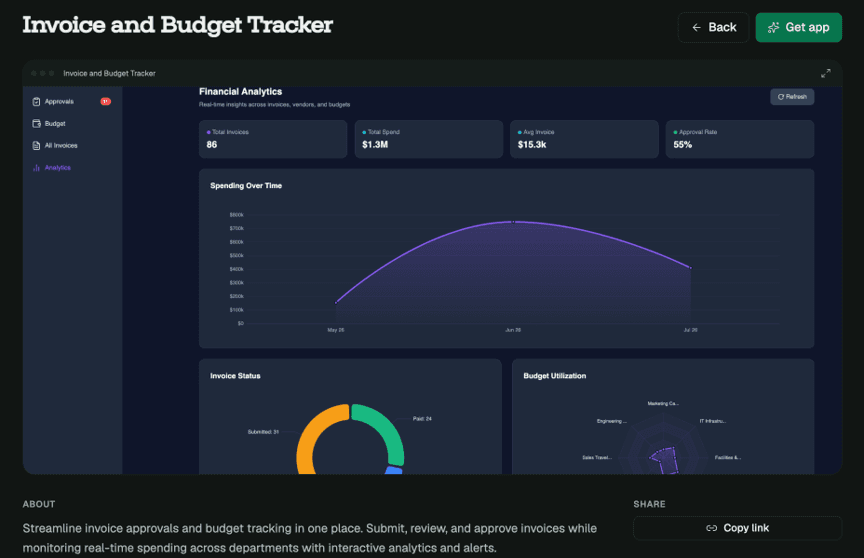Switch to the Budget section
Image resolution: width=864 pixels, height=558 pixels.
(x=72, y=123)
